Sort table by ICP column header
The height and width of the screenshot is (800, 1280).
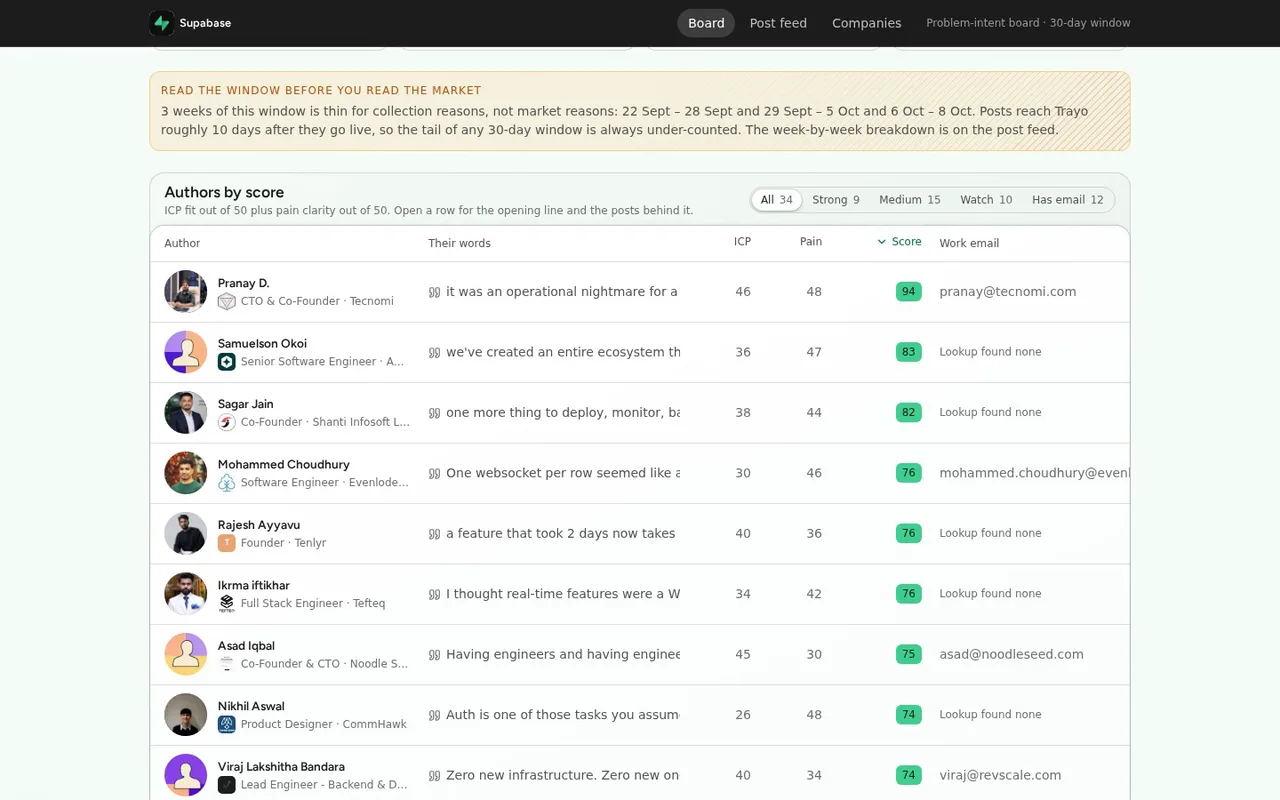742,242
